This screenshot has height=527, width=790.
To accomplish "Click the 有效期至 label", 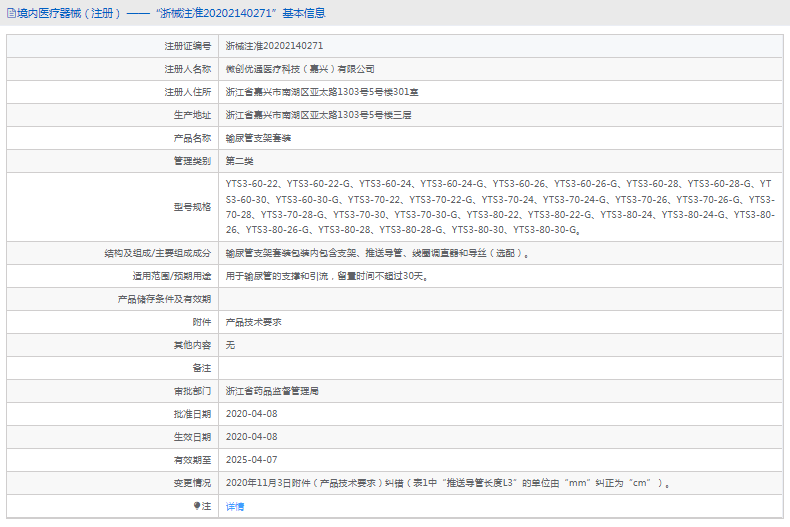I will click(x=192, y=460).
